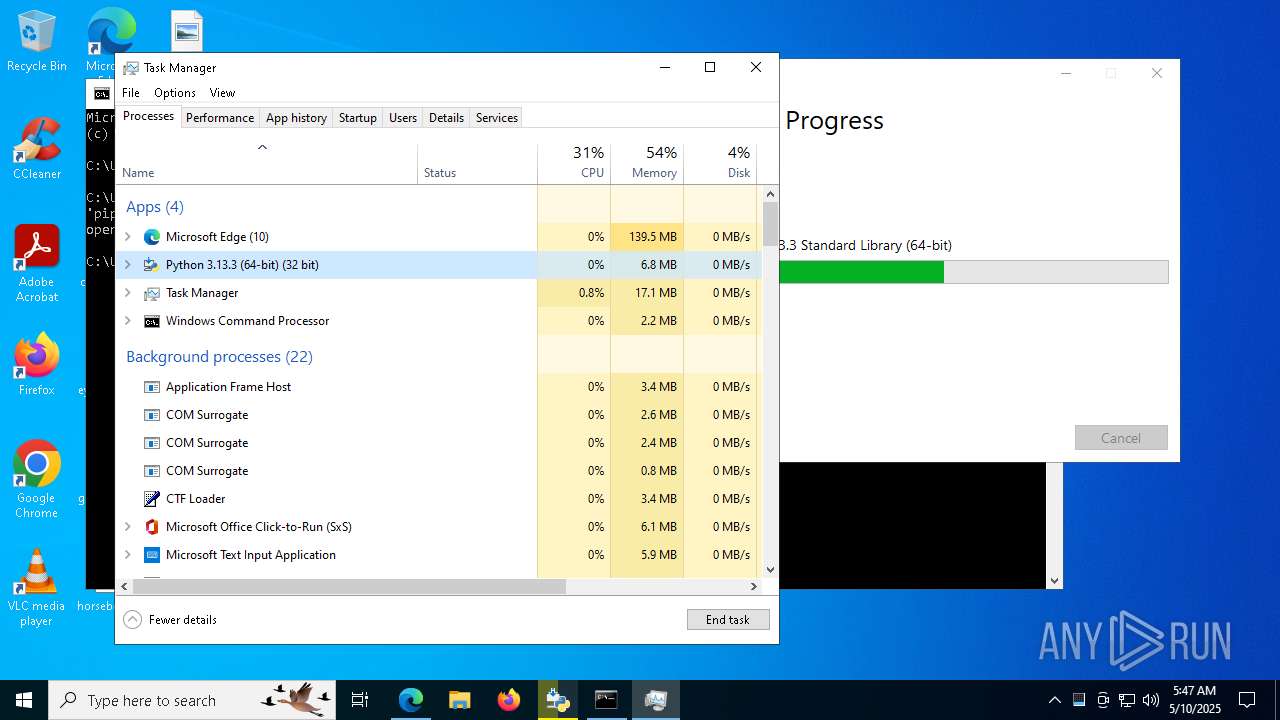1280x720 pixels.
Task: Click the volume icon in system tray
Action: (1151, 700)
